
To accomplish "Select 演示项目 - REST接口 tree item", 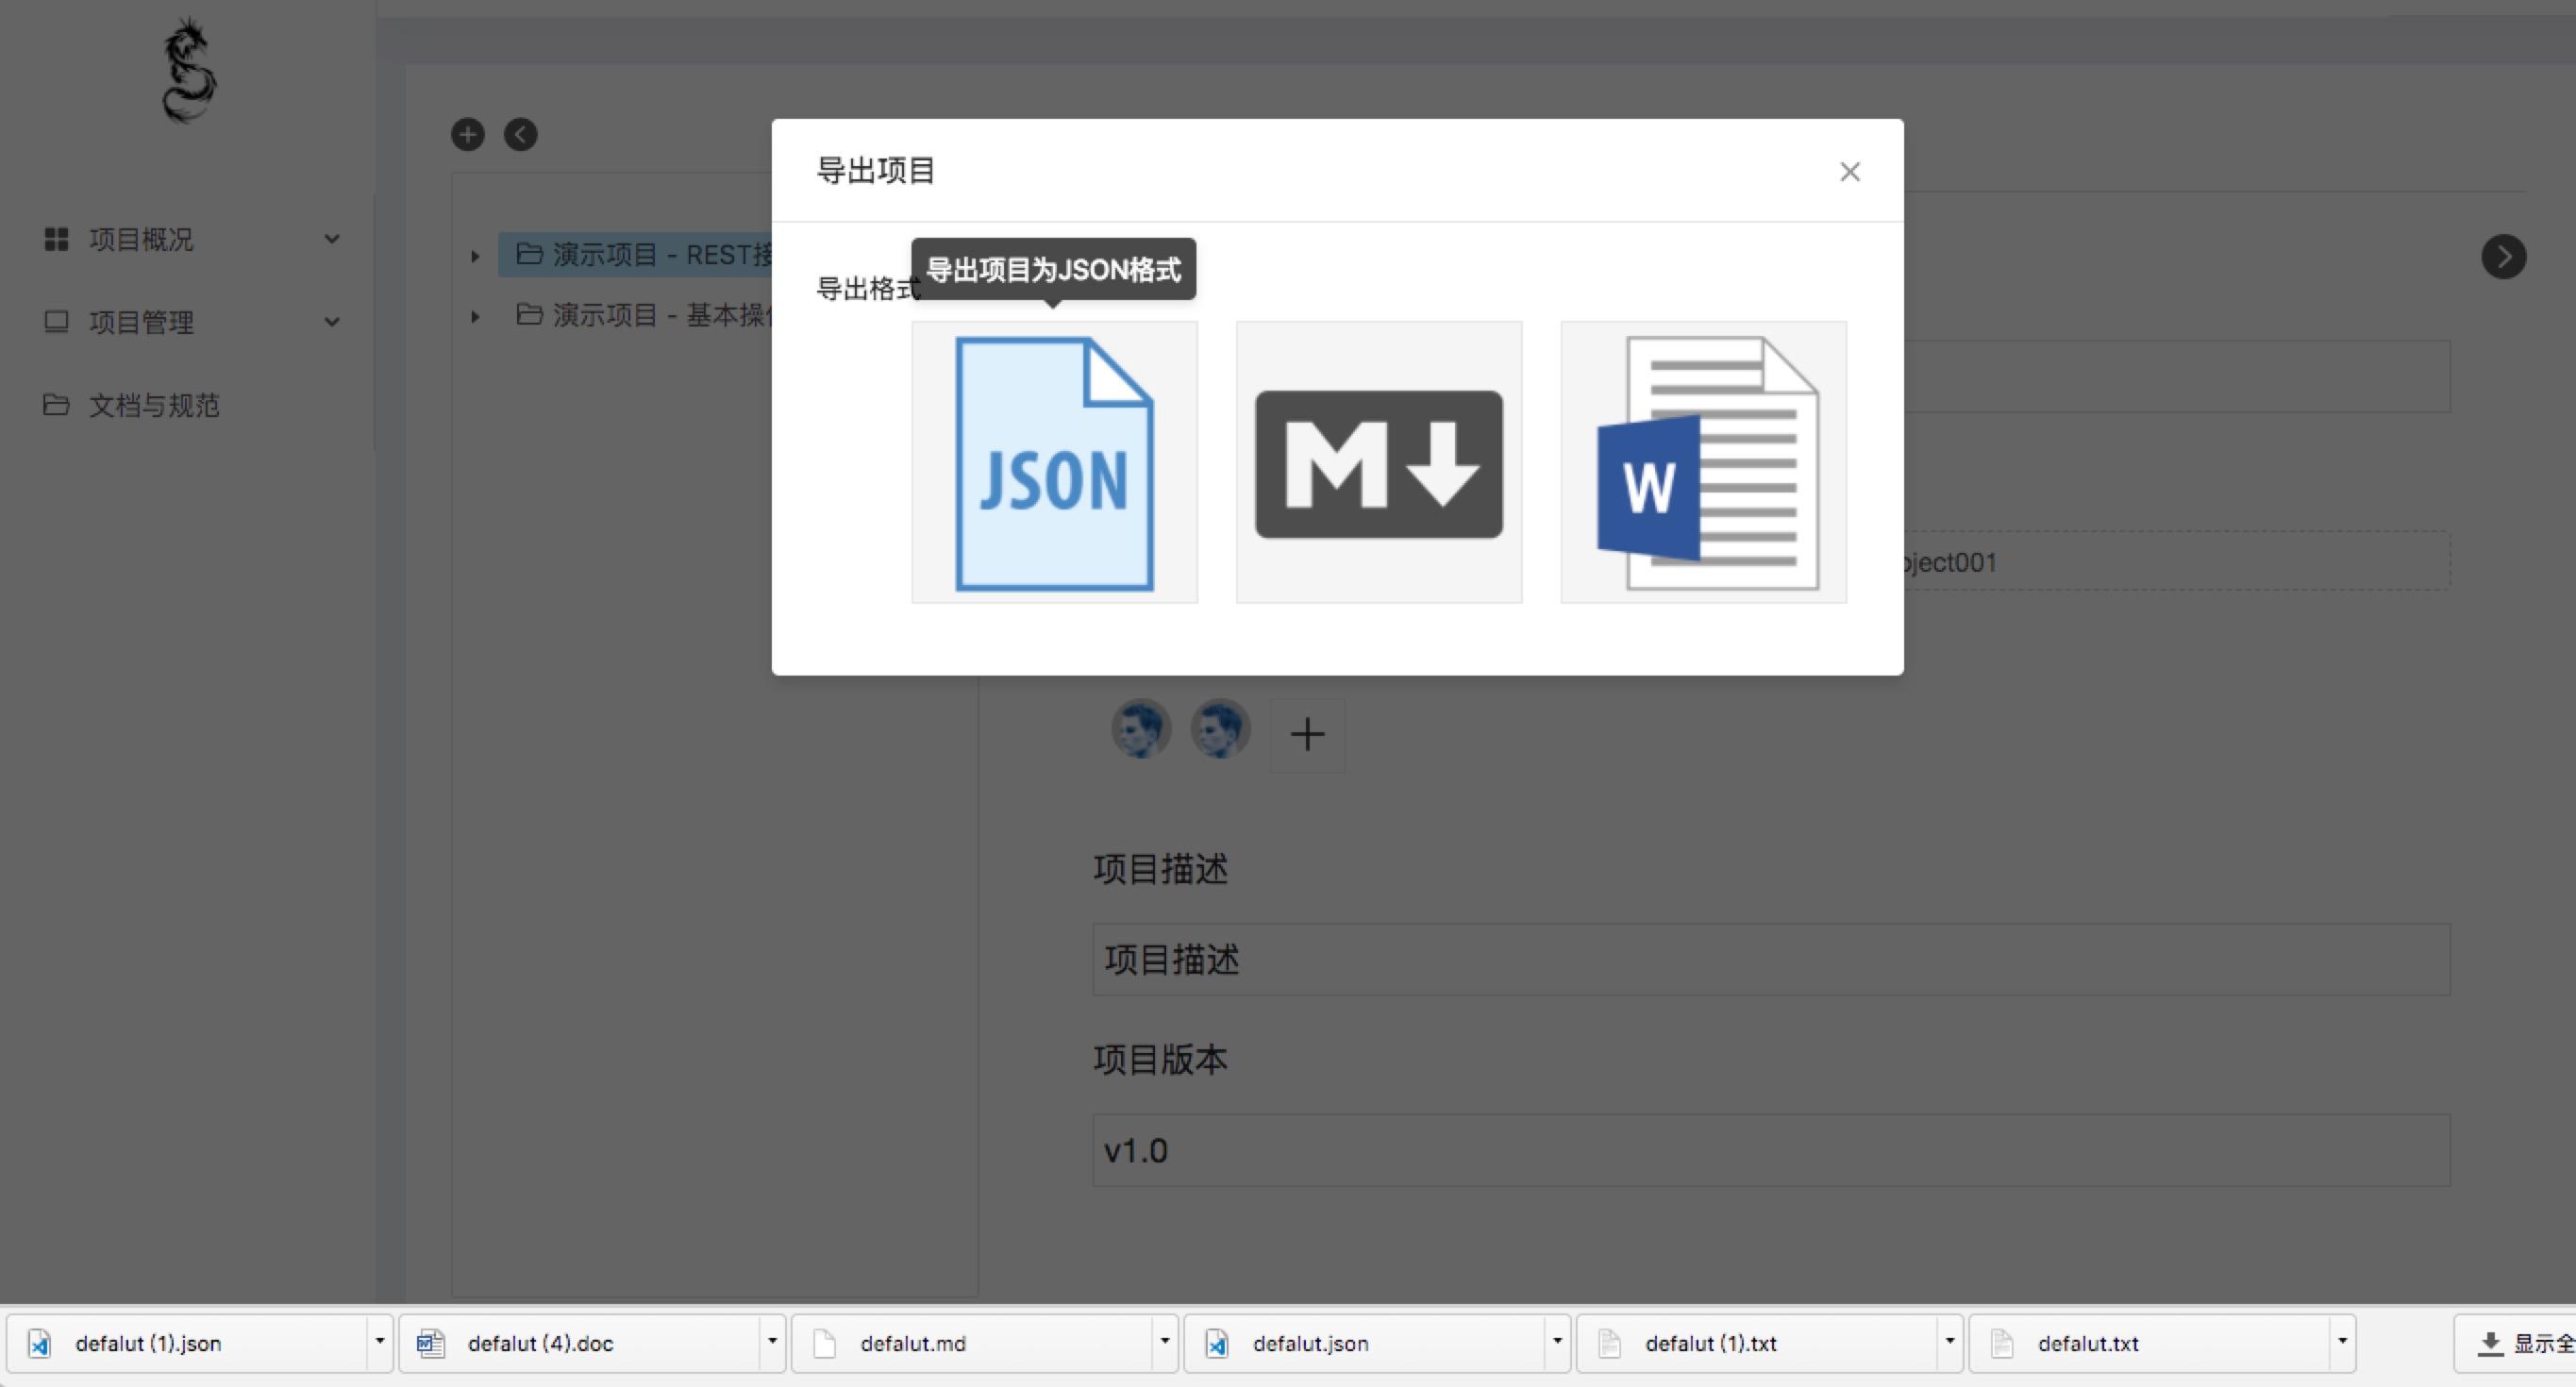I will tap(636, 255).
